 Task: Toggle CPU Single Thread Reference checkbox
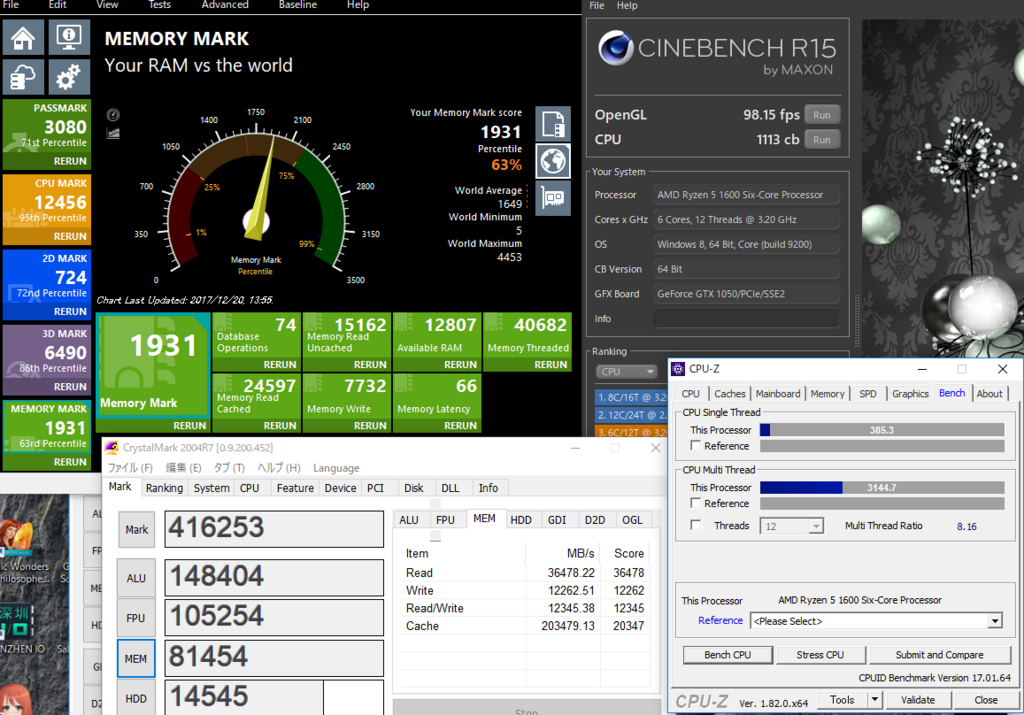tap(696, 445)
